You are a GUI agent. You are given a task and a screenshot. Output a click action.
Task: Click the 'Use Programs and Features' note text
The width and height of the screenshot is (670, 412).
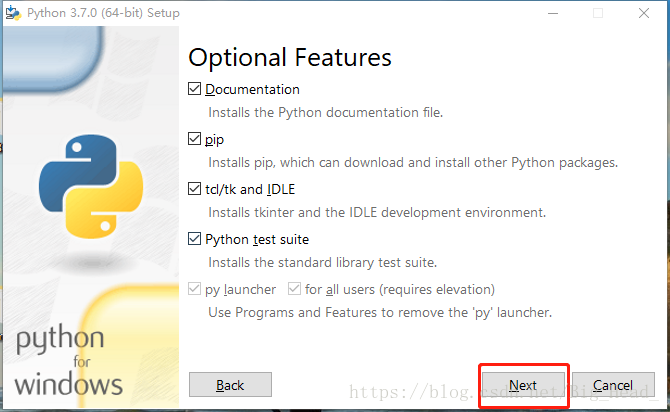click(x=380, y=313)
